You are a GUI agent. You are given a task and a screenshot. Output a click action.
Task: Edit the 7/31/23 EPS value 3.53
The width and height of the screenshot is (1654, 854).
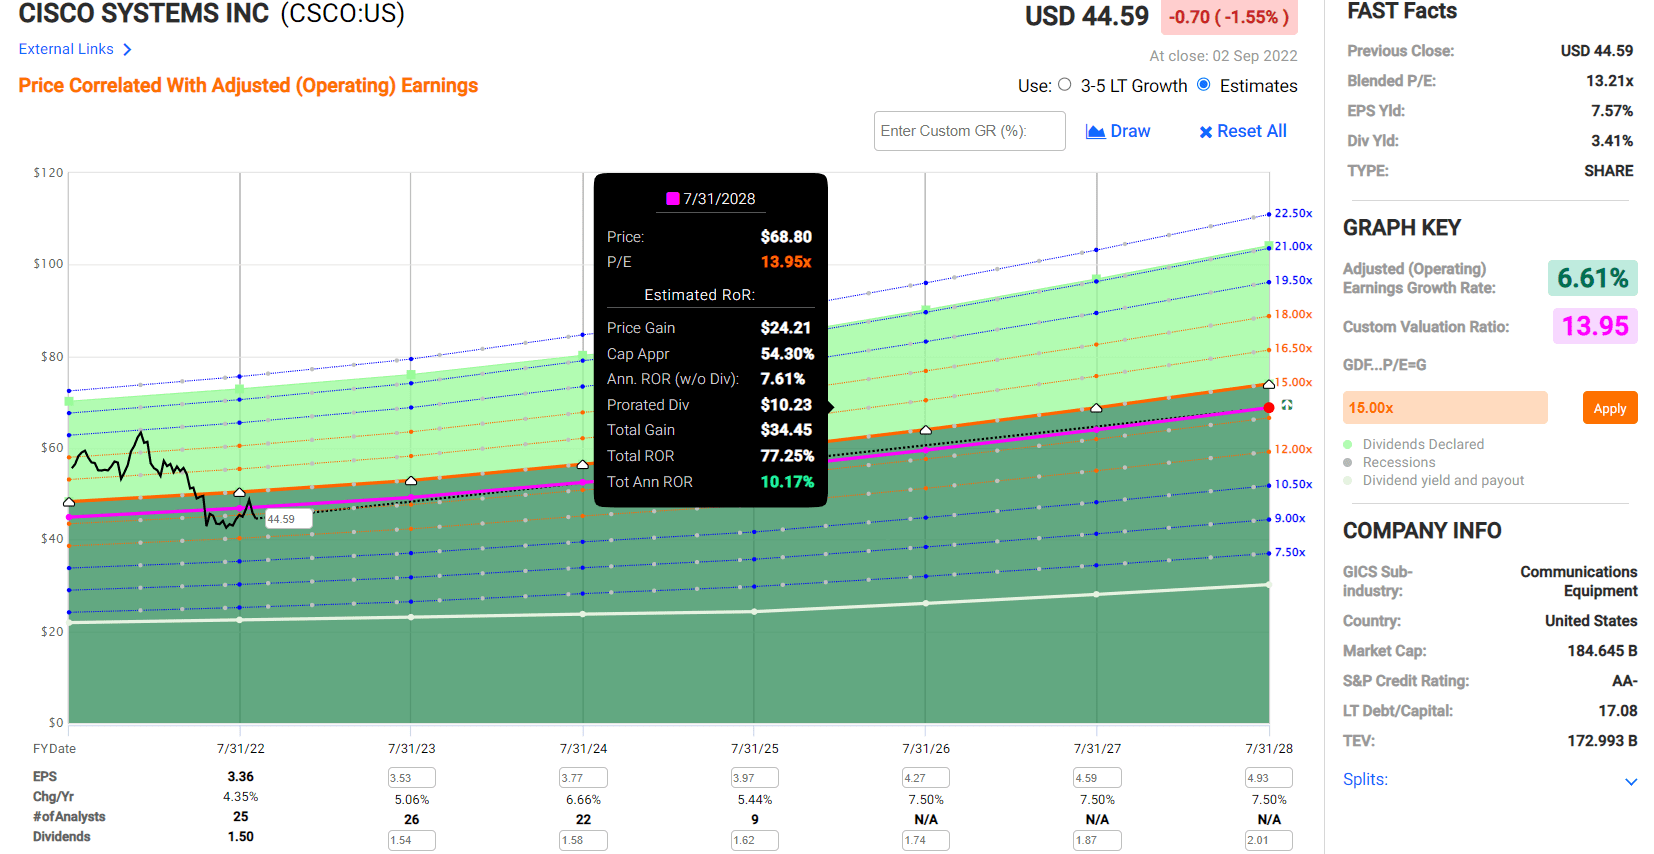(412, 778)
